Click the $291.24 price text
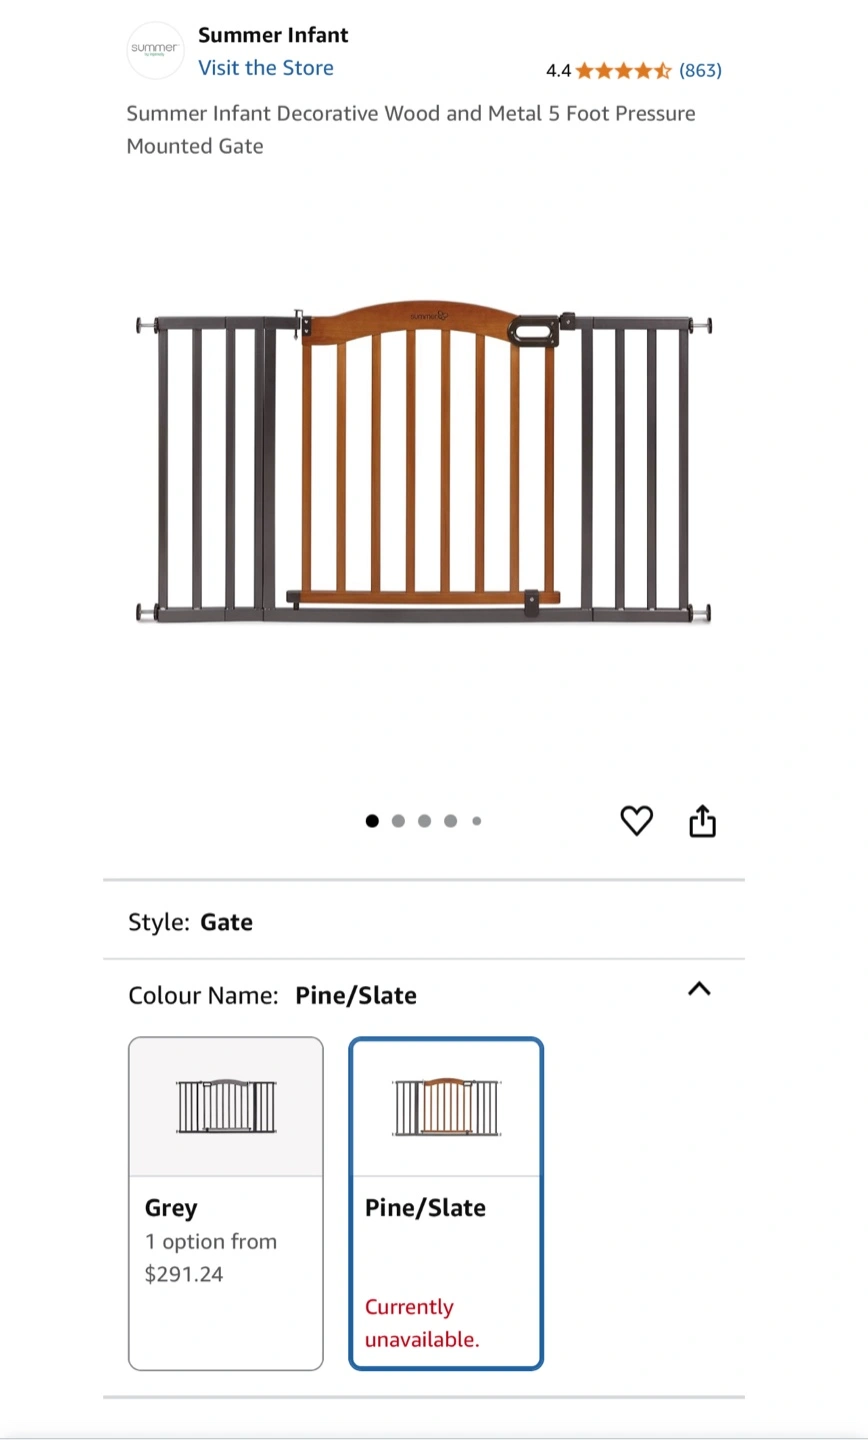 tap(184, 1274)
